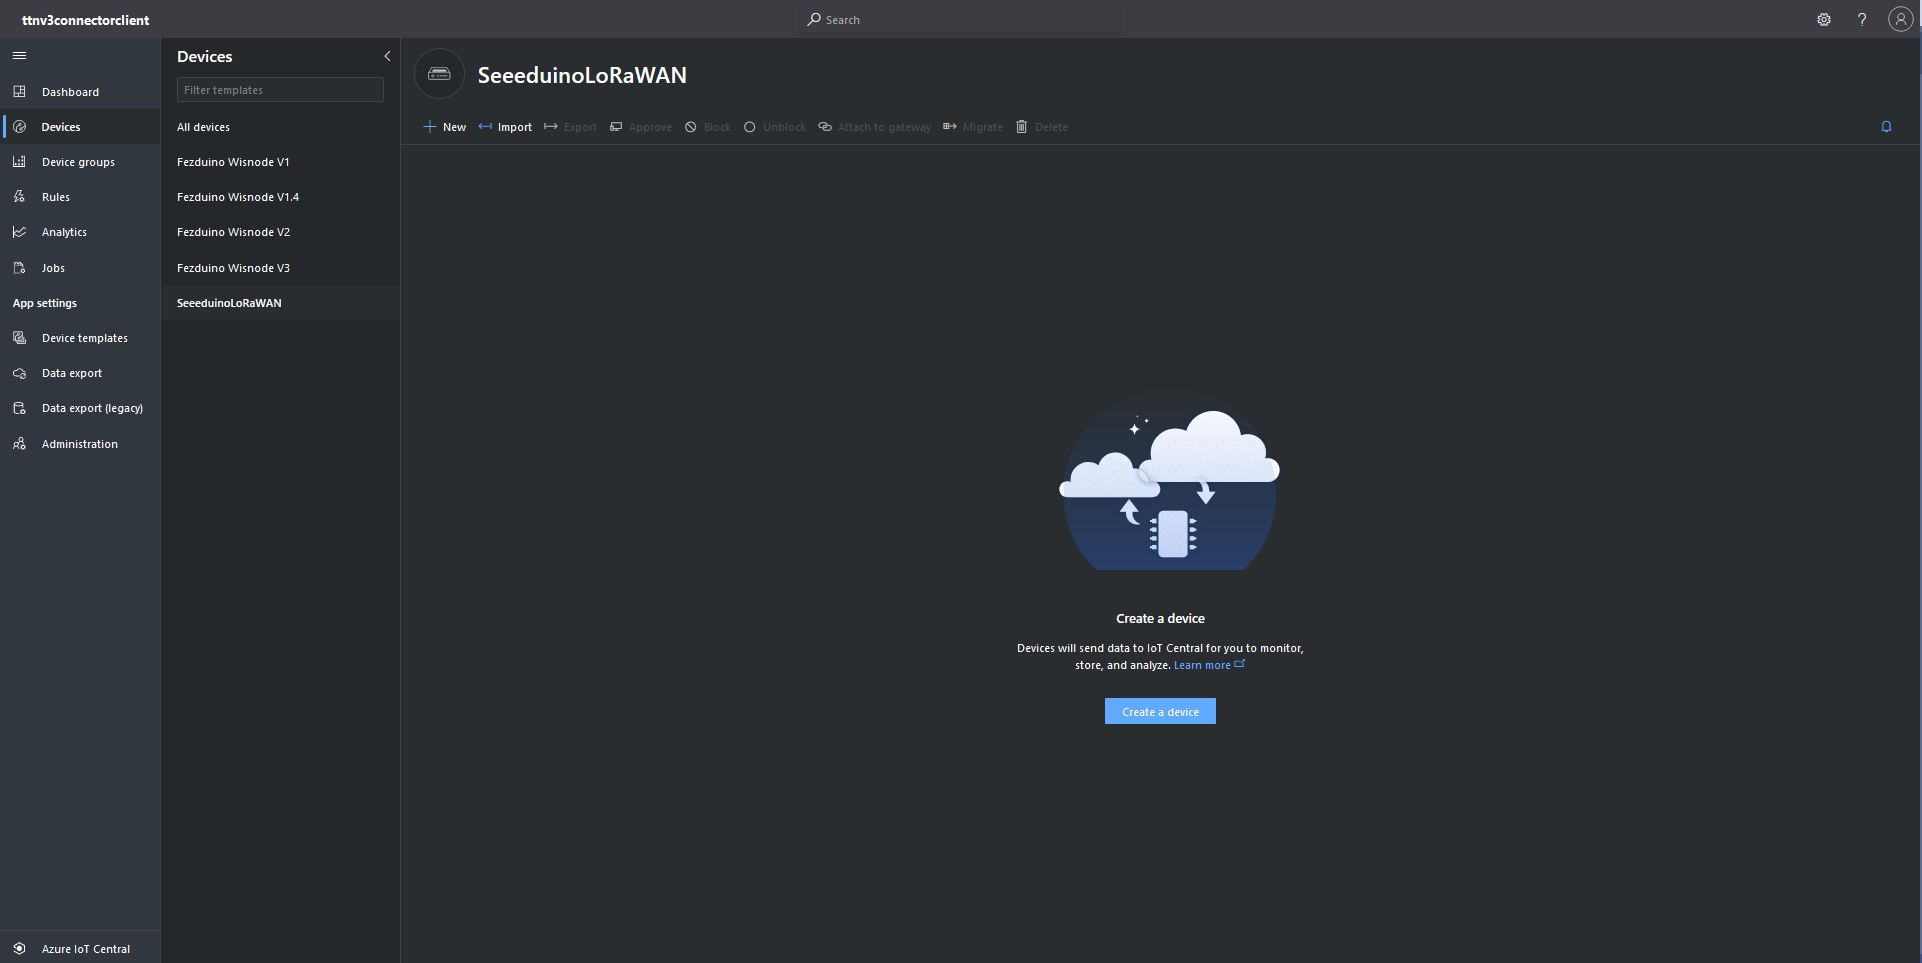Open Device templates in App settings

pos(85,338)
